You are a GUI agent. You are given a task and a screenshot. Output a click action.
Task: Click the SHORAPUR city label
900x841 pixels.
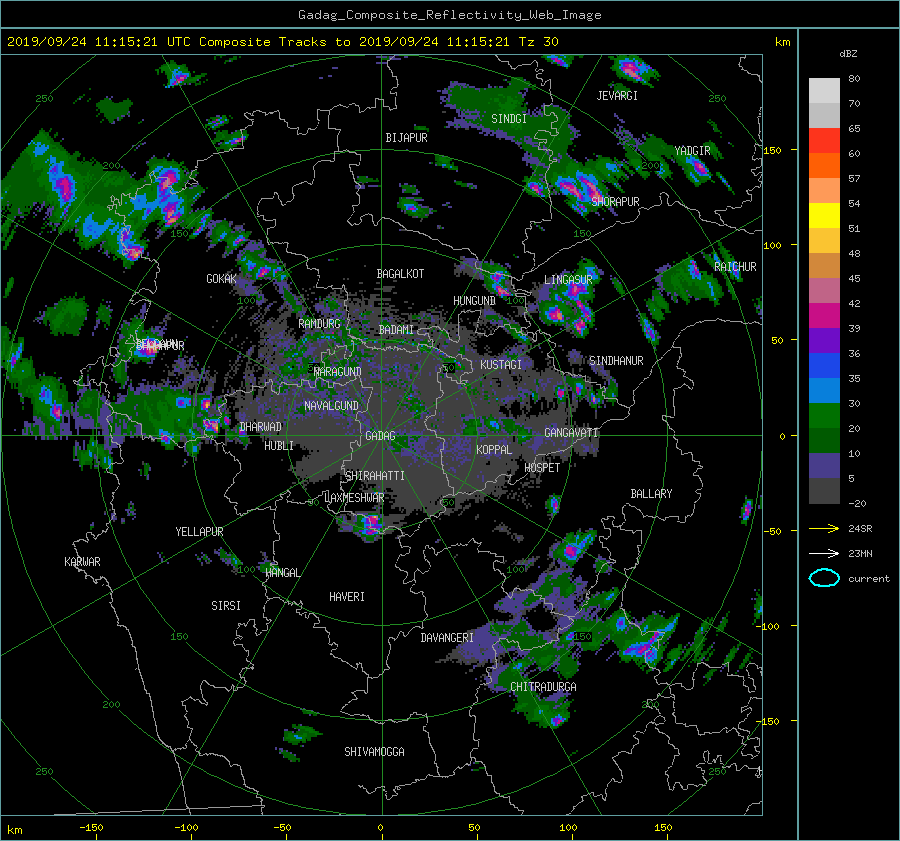[615, 201]
